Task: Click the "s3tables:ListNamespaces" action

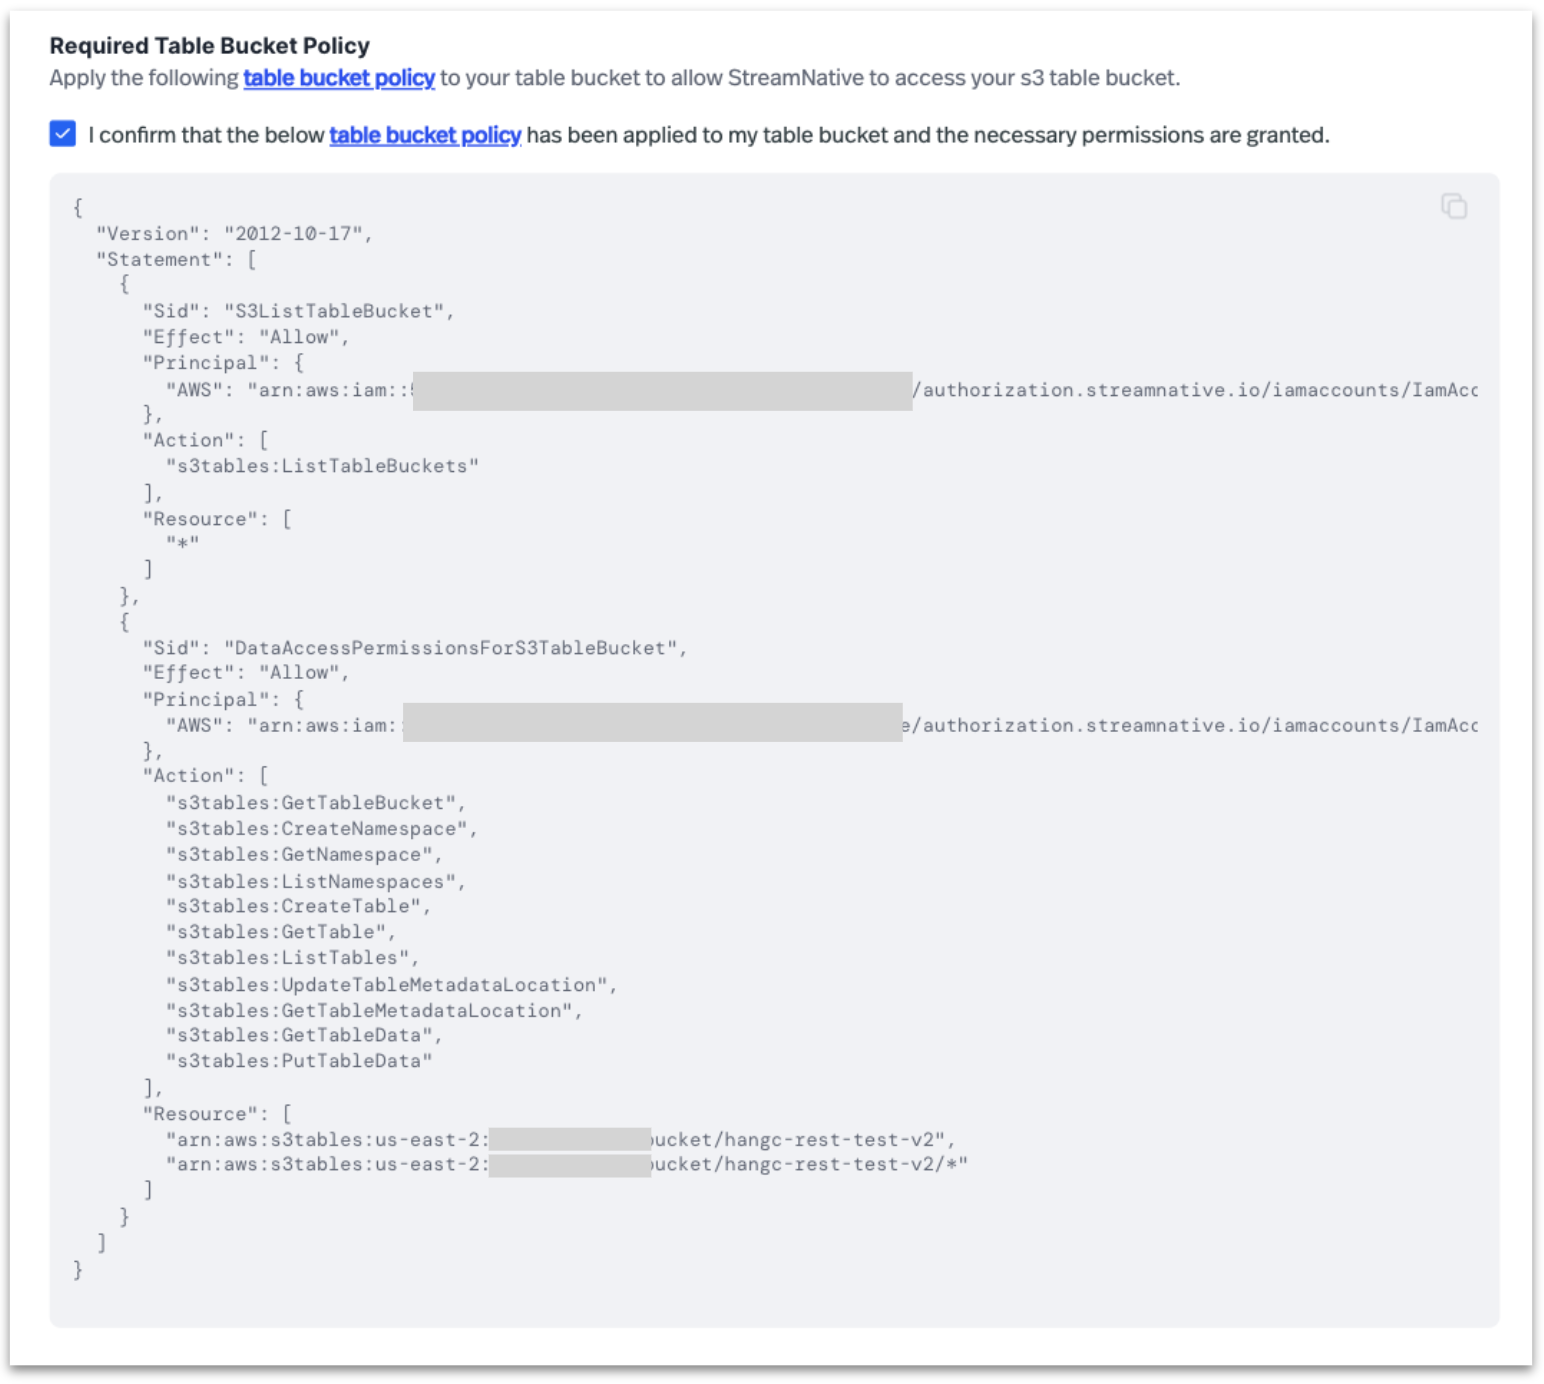Action: click(316, 882)
